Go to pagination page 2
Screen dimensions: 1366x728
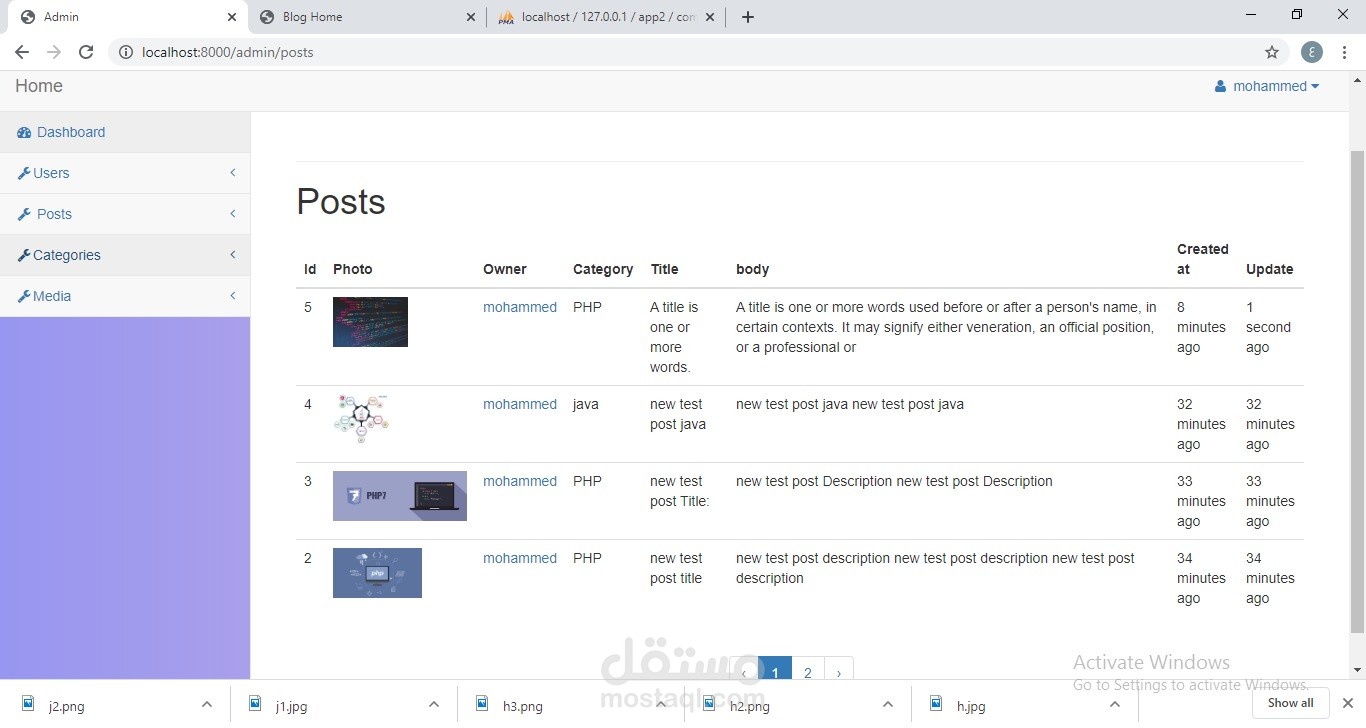[808, 669]
